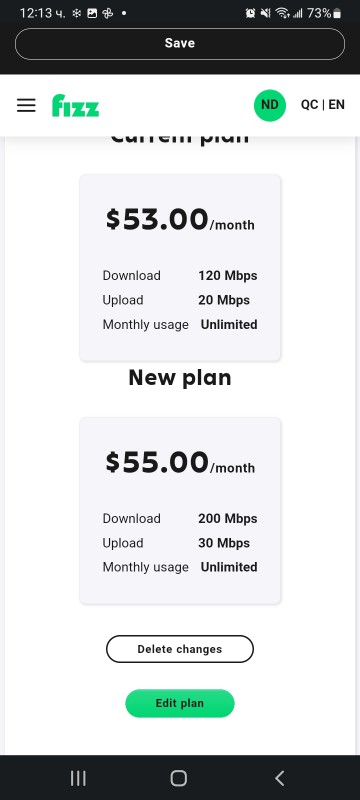Tap the Android home button
The width and height of the screenshot is (360, 800).
[179, 778]
